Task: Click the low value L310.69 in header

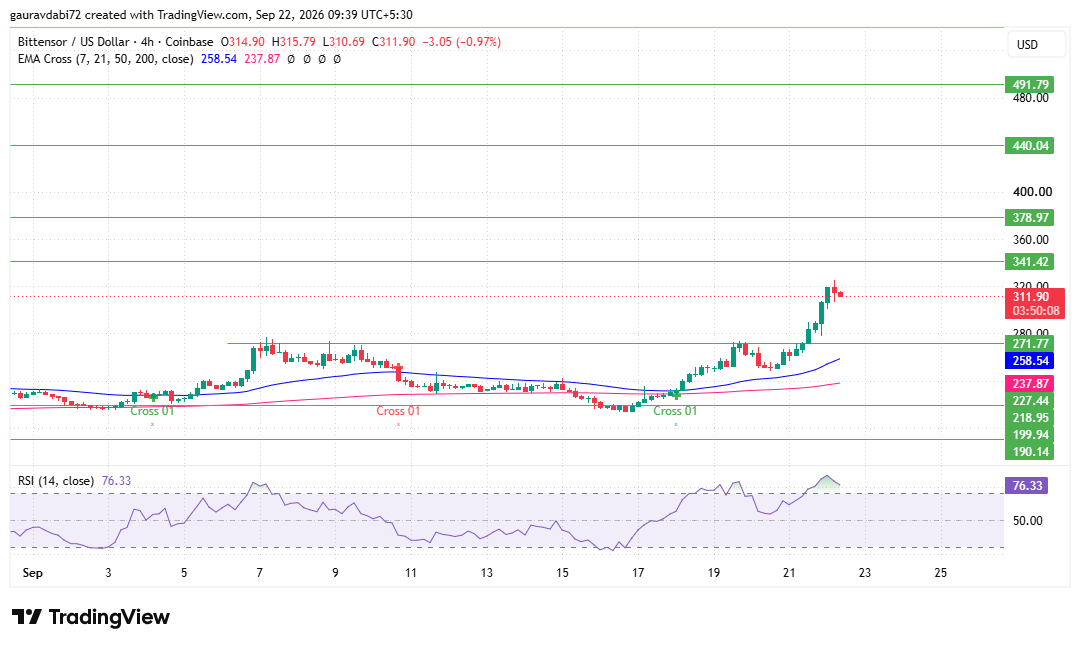Action: (x=344, y=42)
